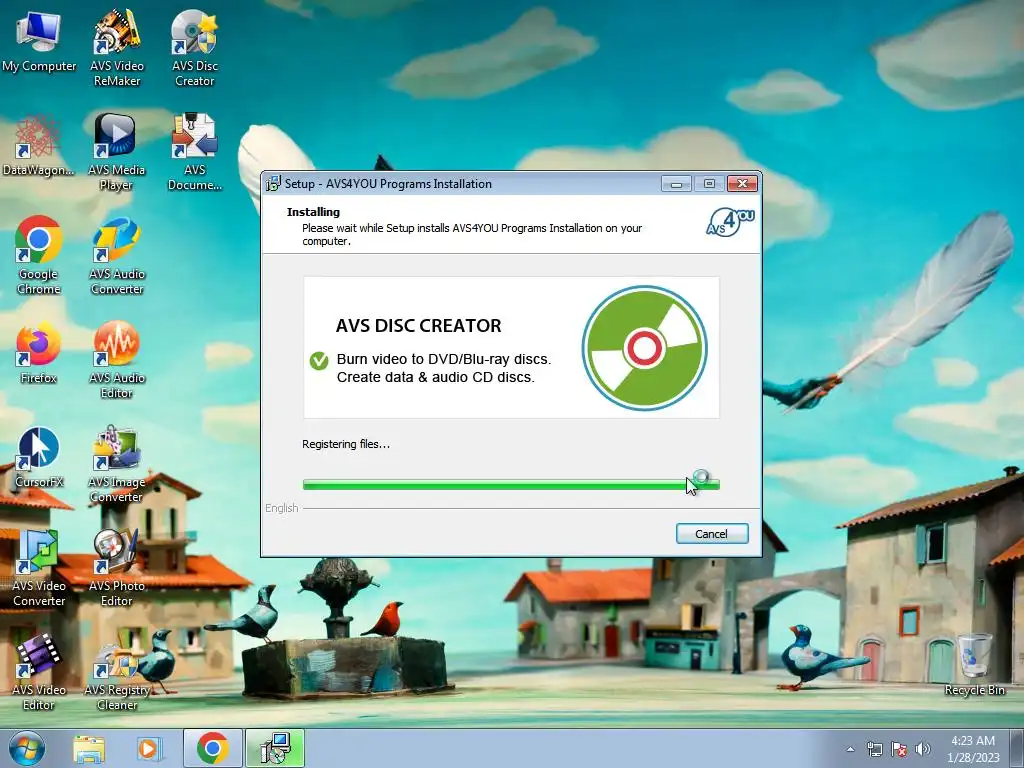Click the Google Chrome desktop shortcut

click(x=39, y=255)
